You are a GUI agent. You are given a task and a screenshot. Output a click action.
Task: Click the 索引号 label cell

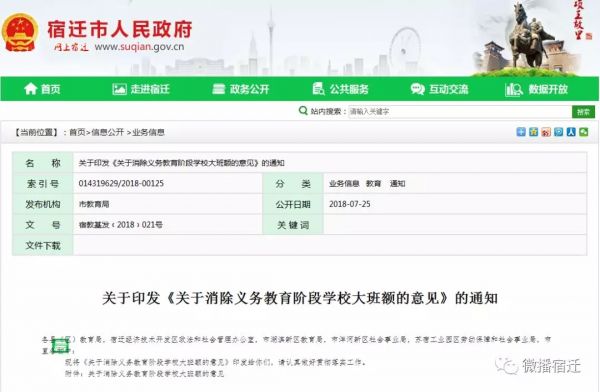pos(43,184)
